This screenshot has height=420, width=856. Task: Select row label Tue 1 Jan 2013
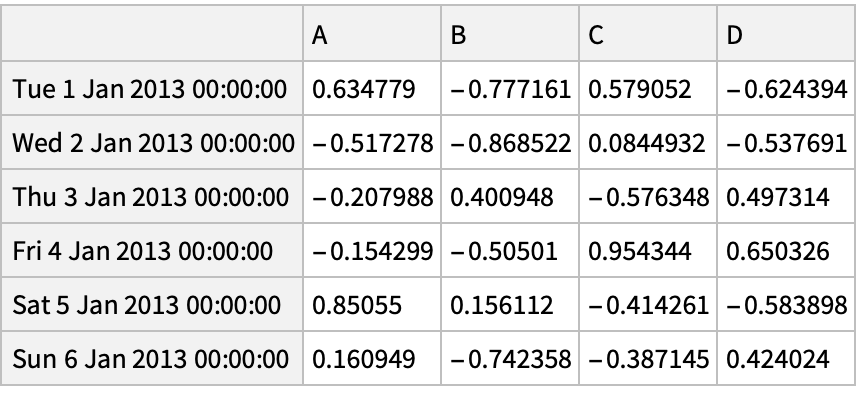[150, 90]
